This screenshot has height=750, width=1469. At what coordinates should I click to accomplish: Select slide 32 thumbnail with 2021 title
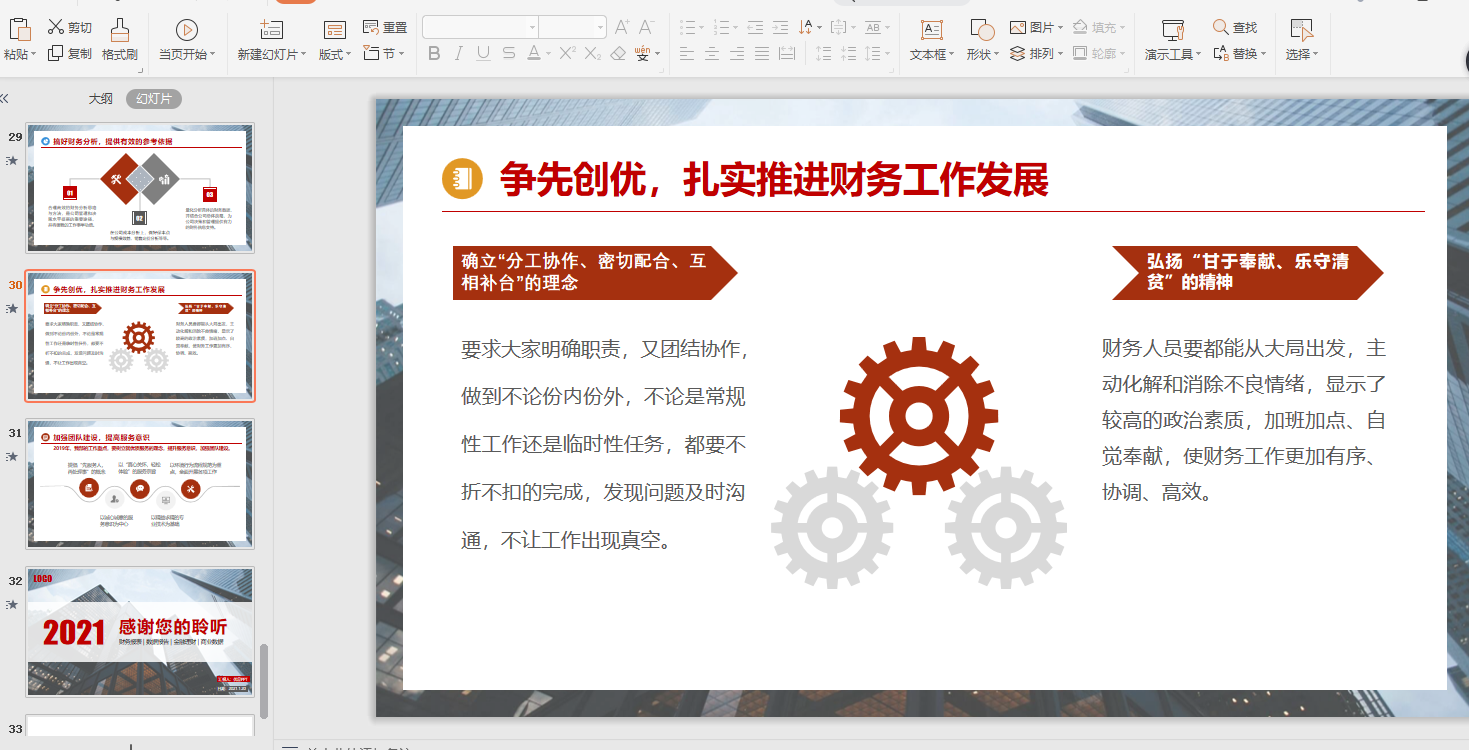point(140,631)
